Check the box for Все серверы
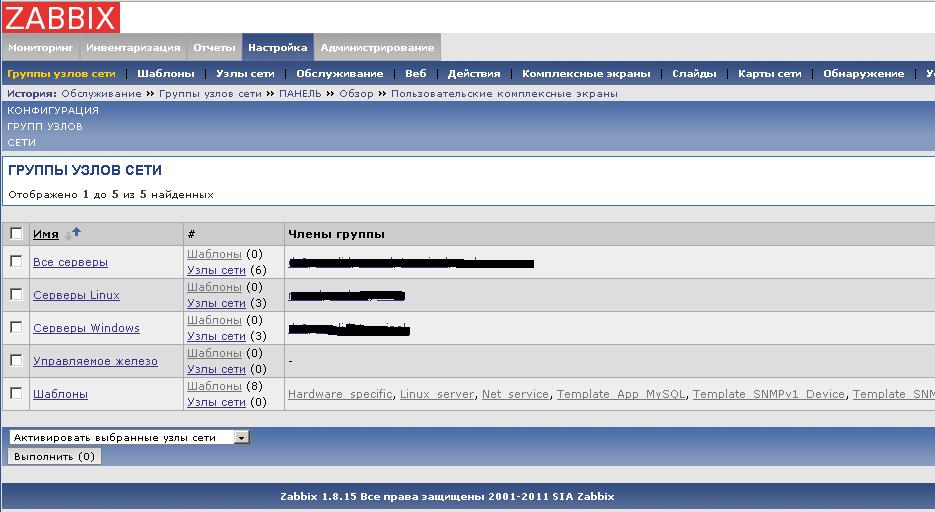The width and height of the screenshot is (935, 512). [16, 262]
